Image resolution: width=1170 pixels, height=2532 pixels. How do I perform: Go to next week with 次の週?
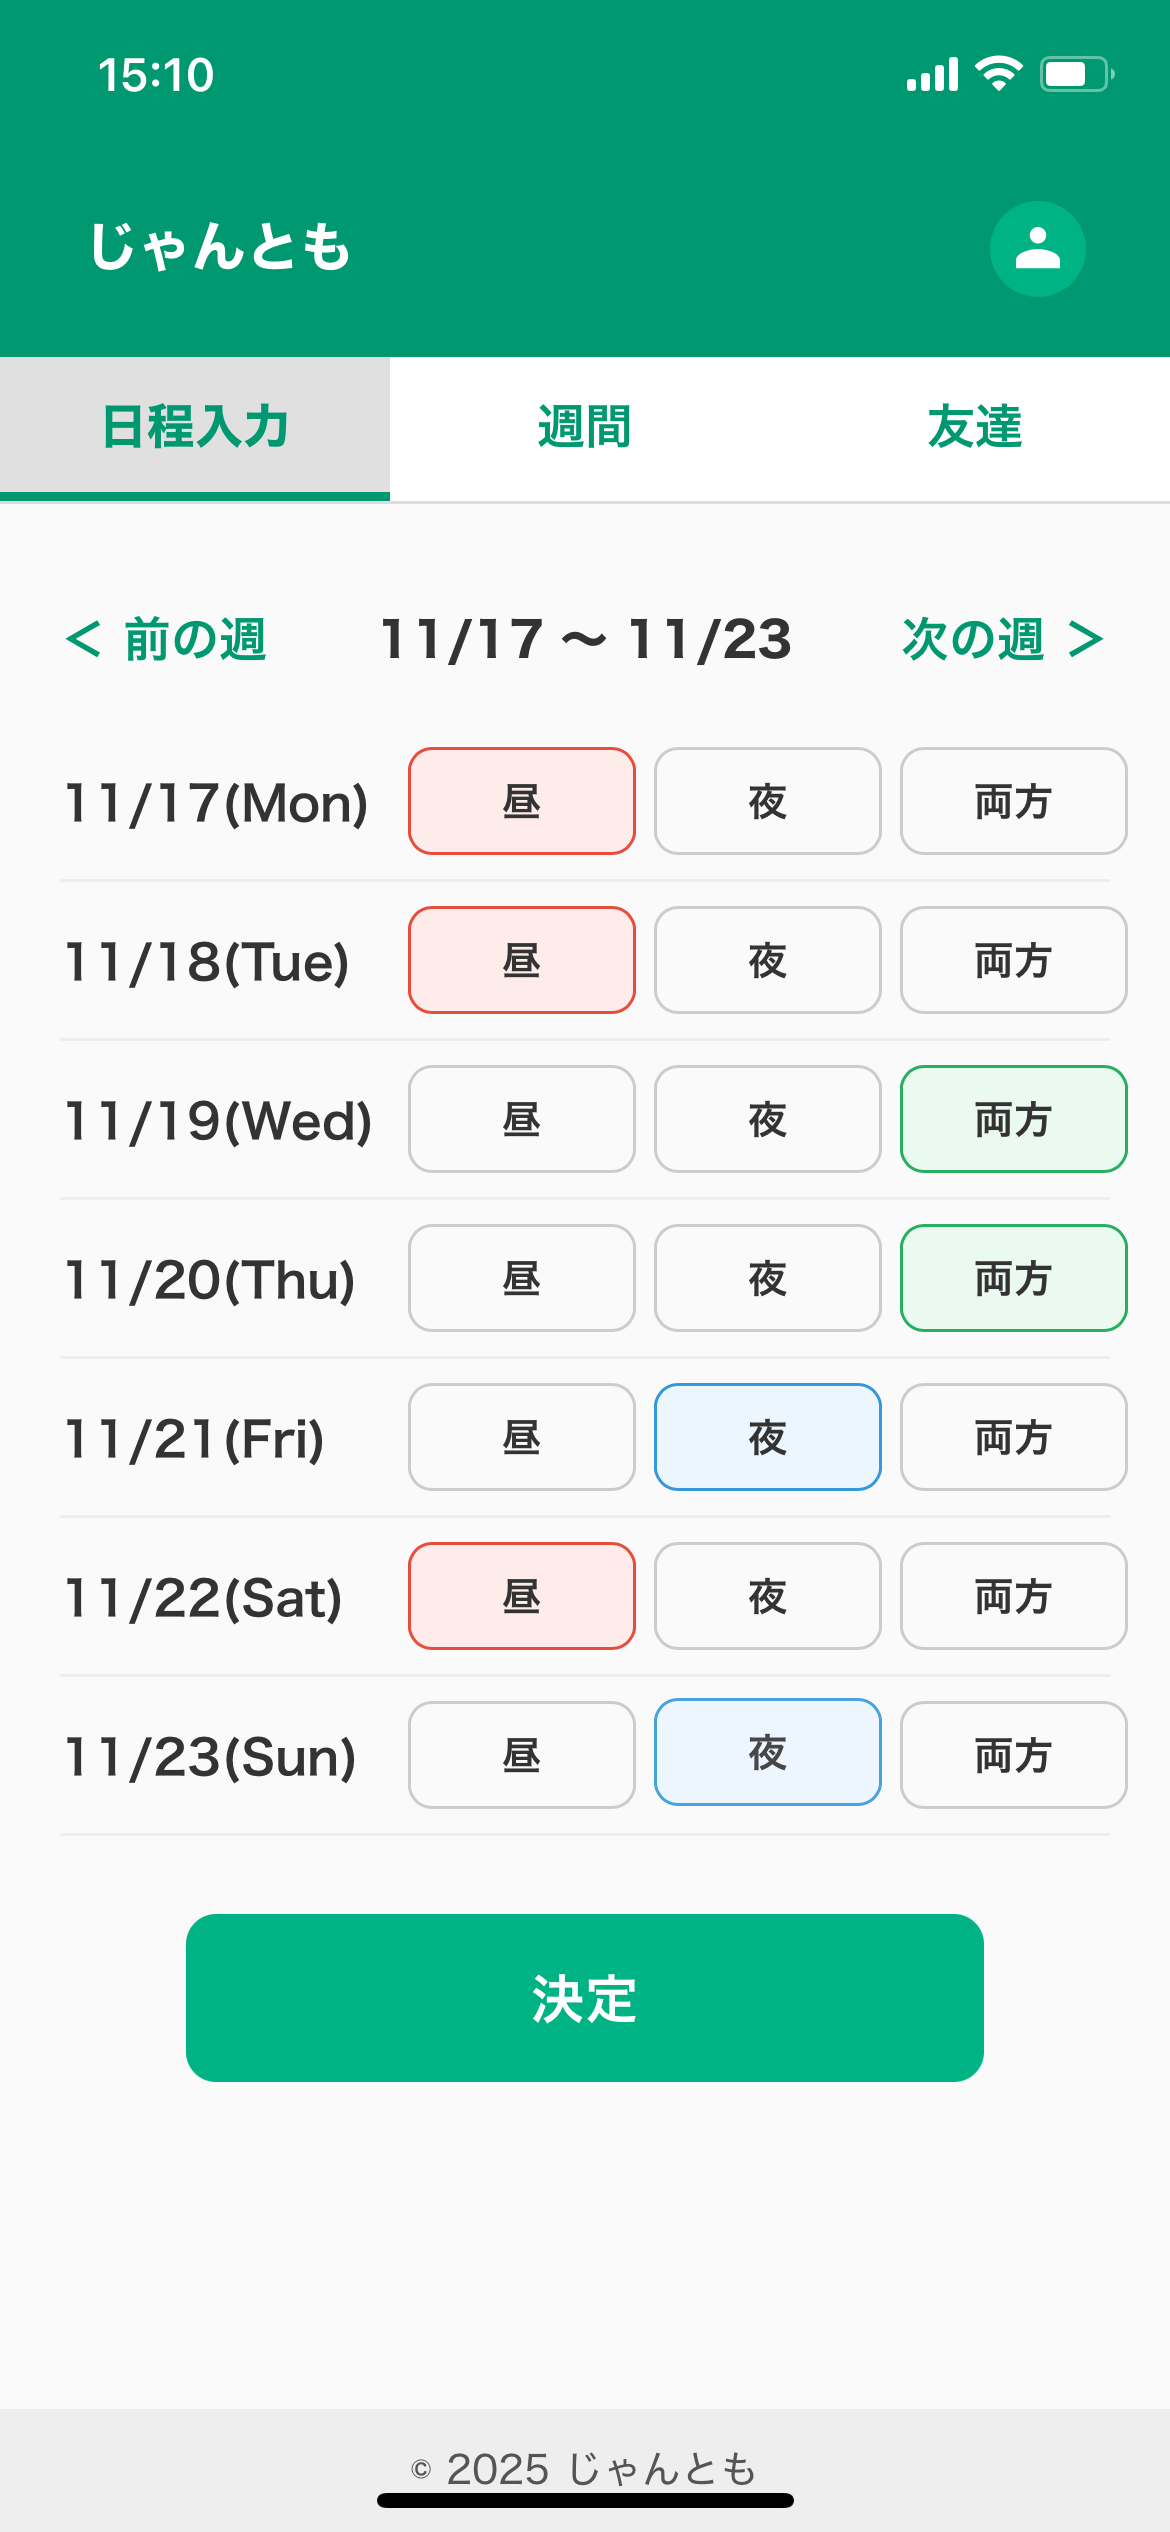pos(1002,639)
